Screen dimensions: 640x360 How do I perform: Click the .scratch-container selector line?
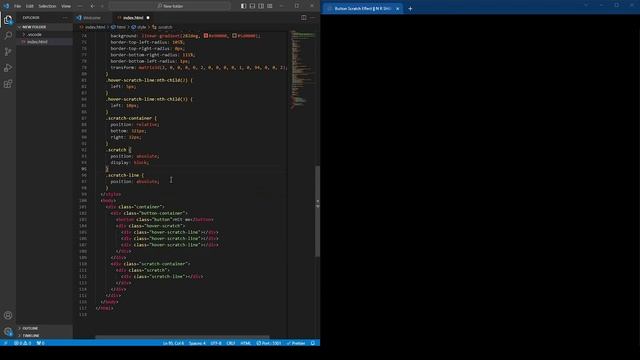click(x=131, y=118)
